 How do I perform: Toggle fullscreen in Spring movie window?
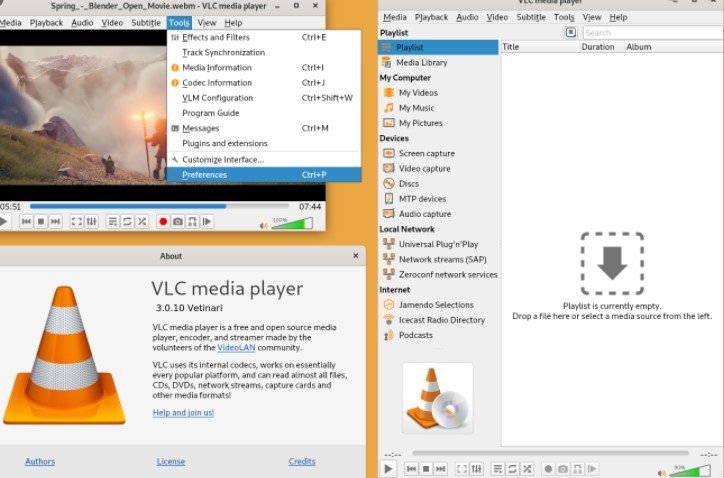point(77,222)
